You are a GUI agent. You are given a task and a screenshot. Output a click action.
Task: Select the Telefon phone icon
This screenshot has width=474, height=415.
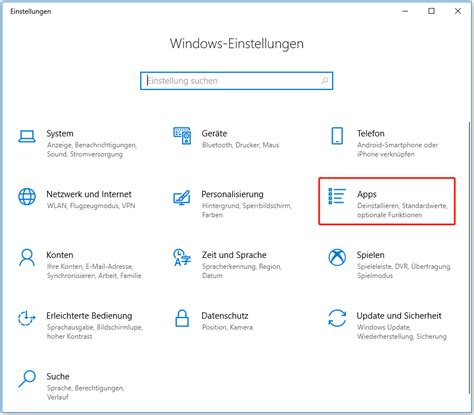(x=337, y=136)
